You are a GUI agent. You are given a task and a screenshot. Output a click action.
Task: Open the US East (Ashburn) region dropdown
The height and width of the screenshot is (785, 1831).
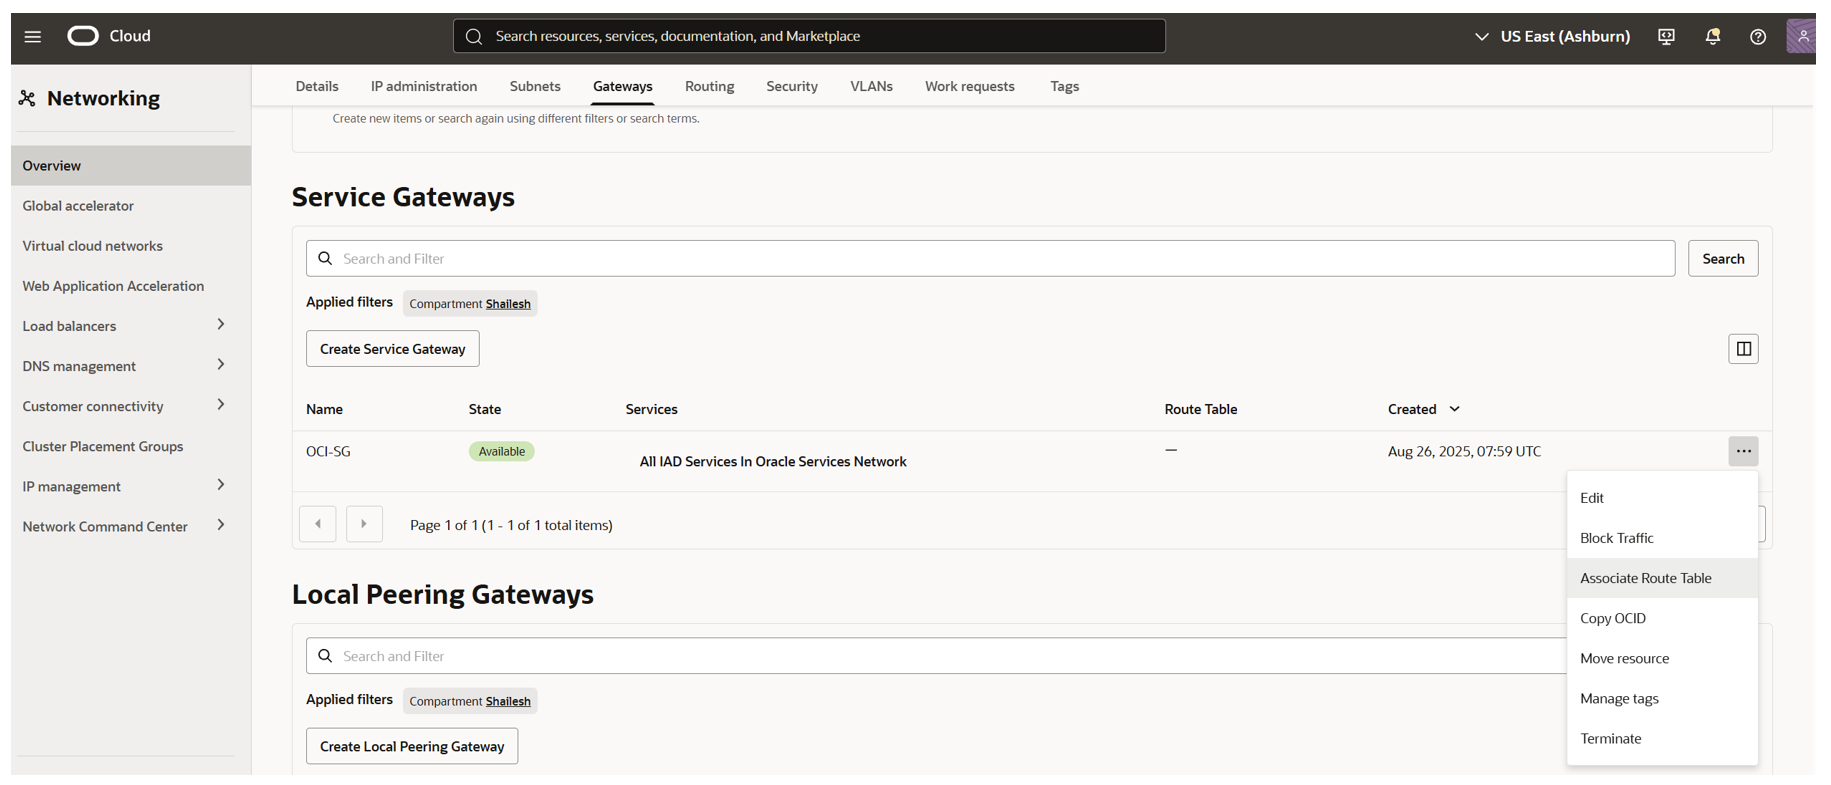[1551, 36]
